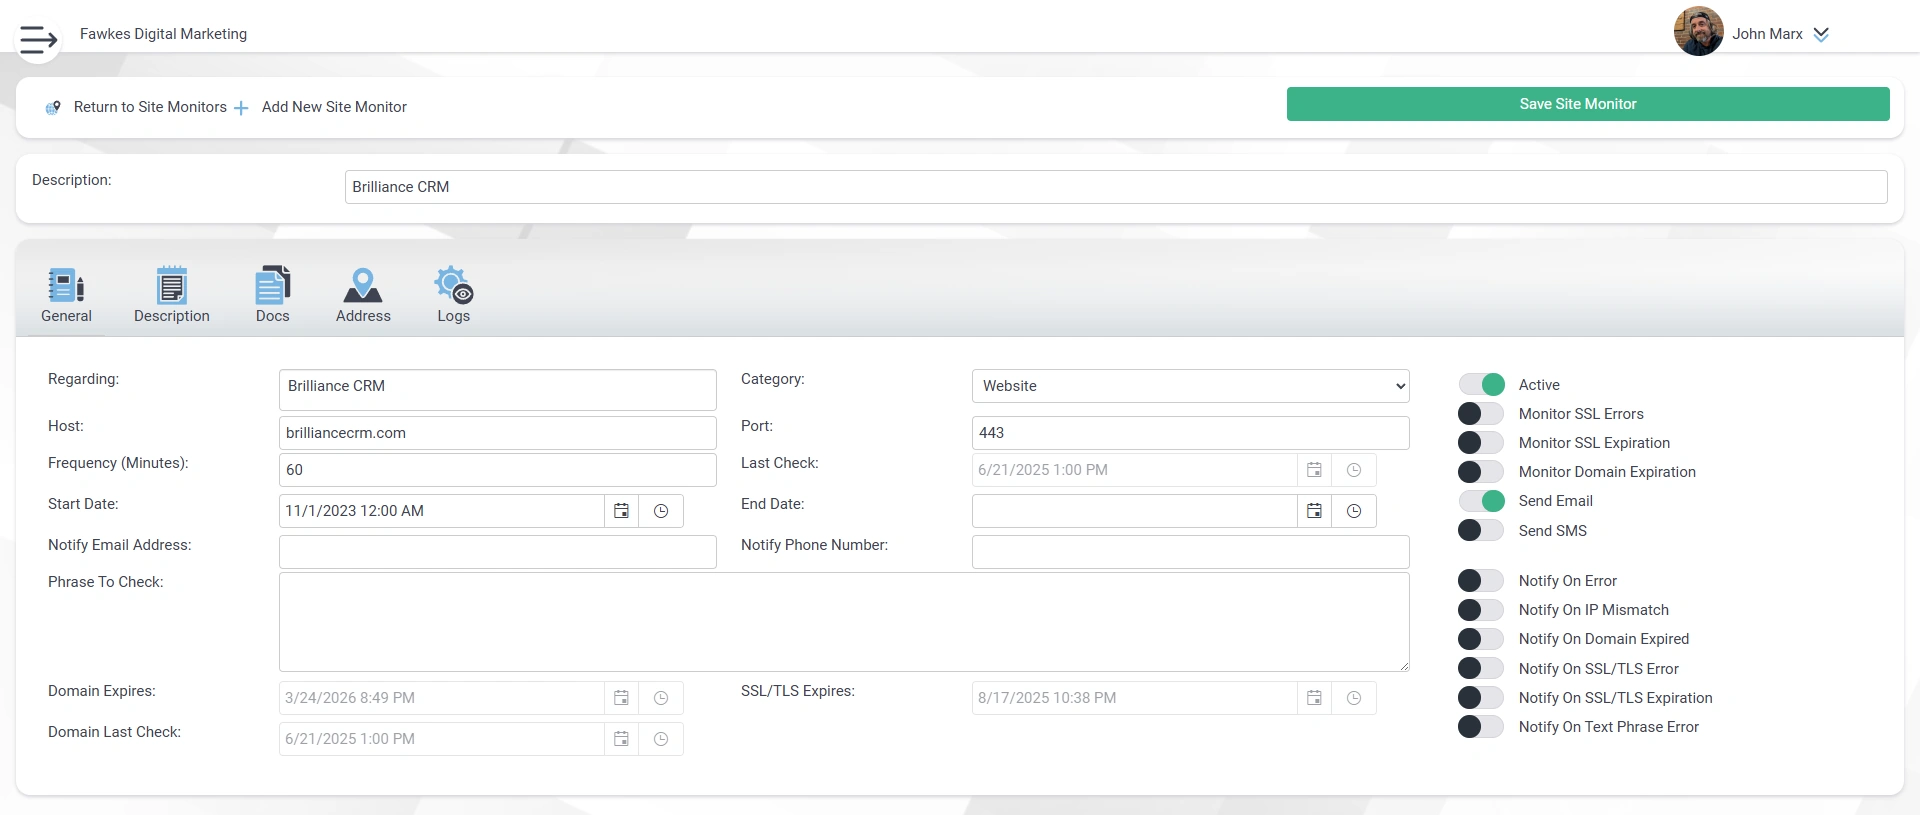Image resolution: width=1920 pixels, height=815 pixels.
Task: Return to Site Monitors list
Action: click(150, 107)
